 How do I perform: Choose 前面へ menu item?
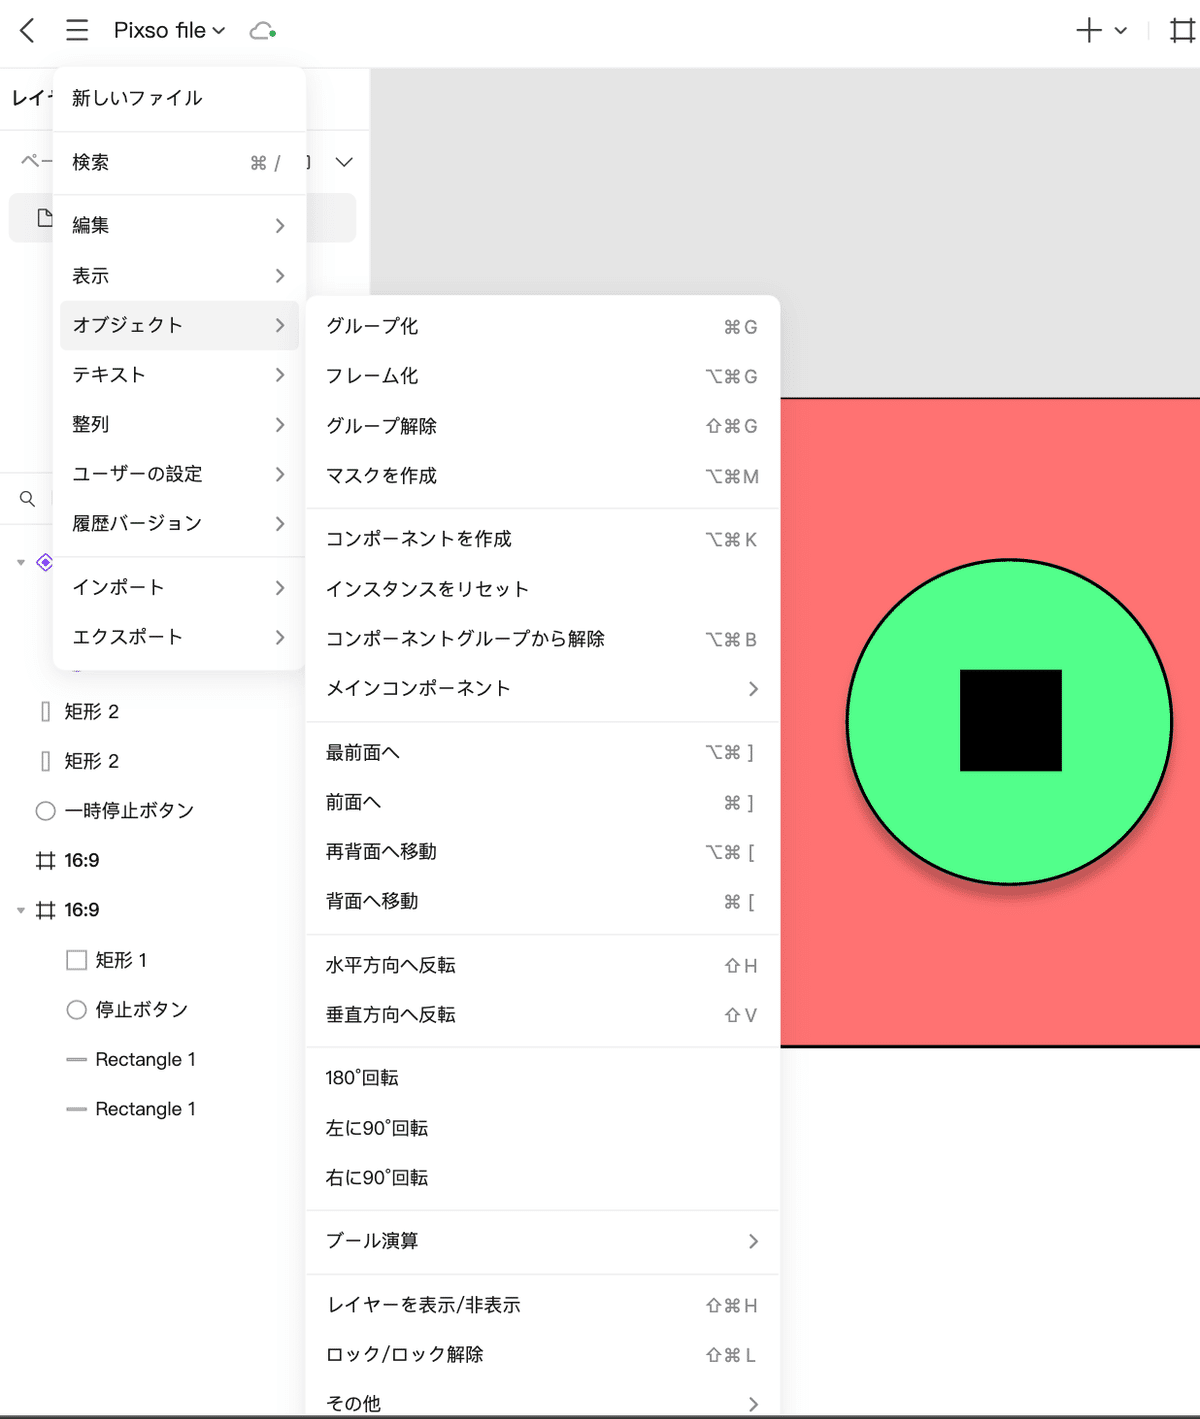point(542,802)
